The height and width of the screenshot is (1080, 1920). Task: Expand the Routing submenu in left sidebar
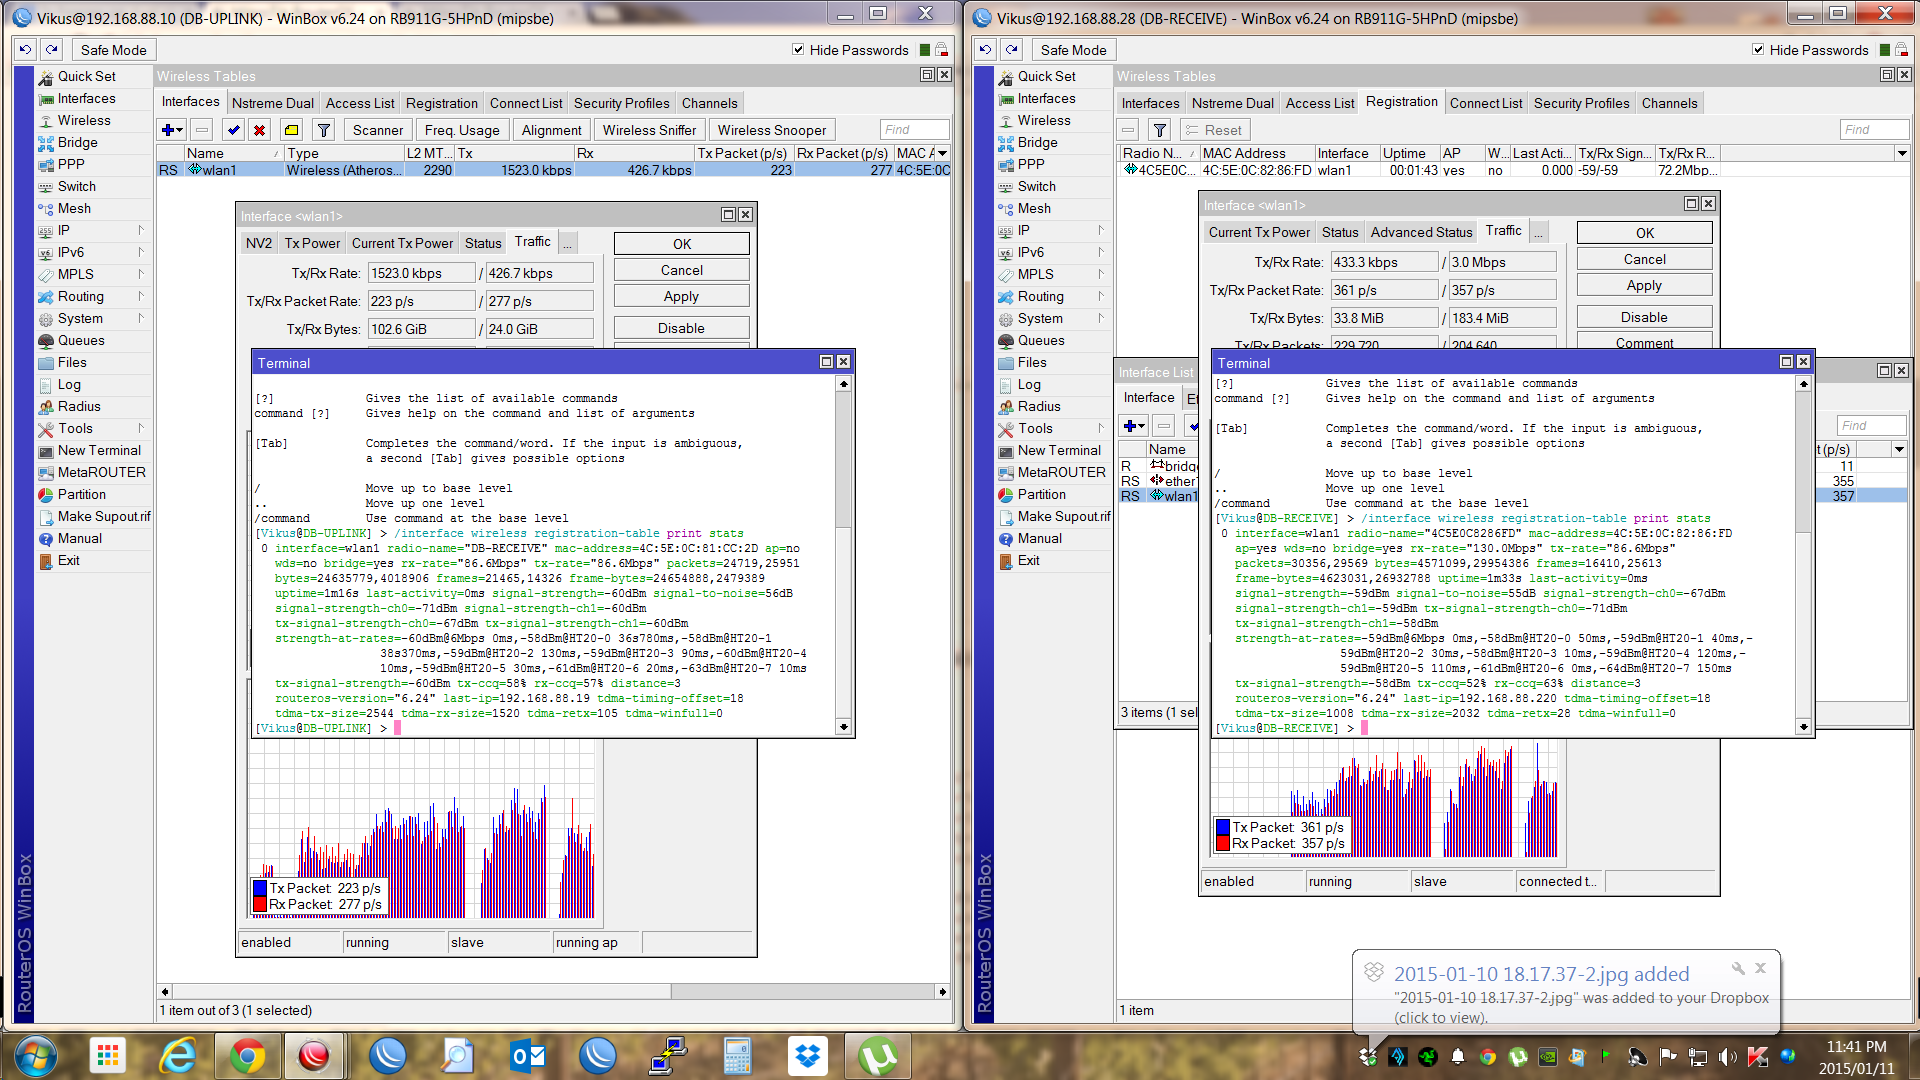(81, 296)
